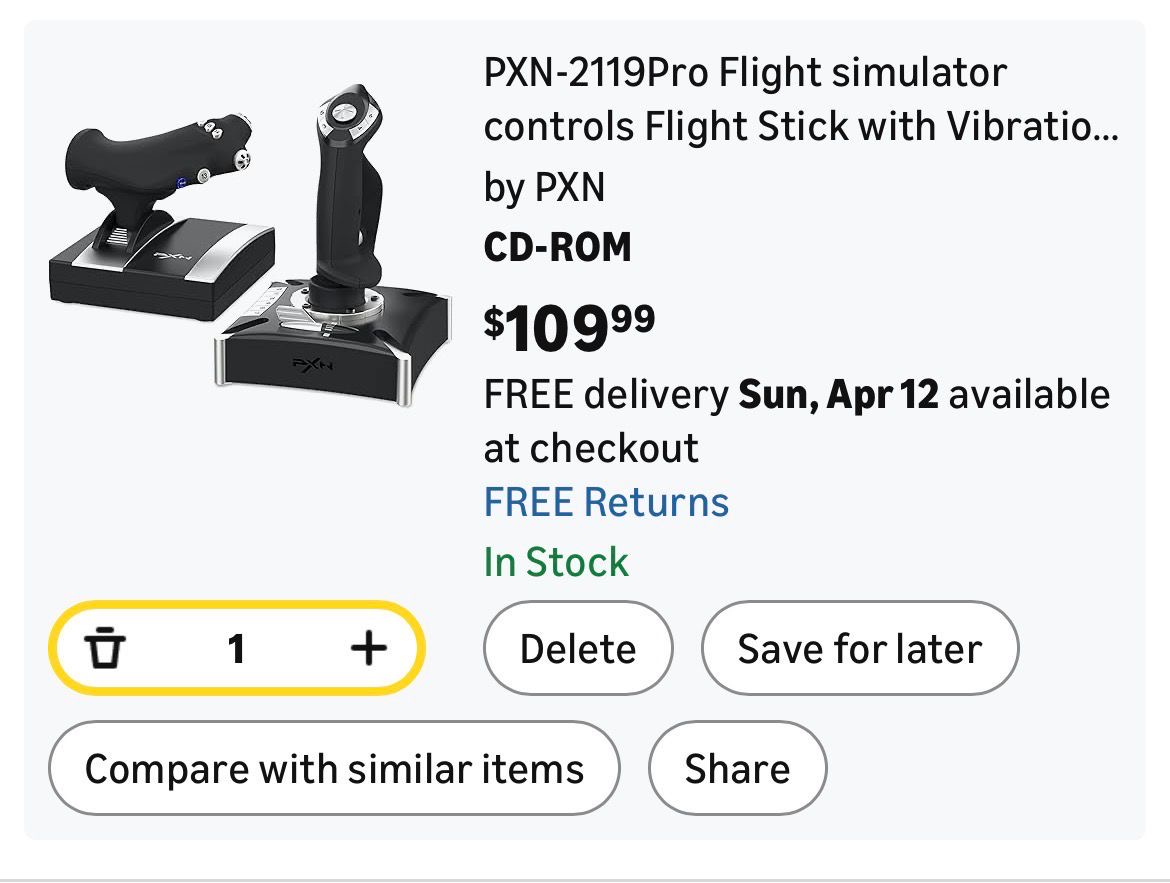1170x883 pixels.
Task: Choose Save for later
Action: click(859, 649)
